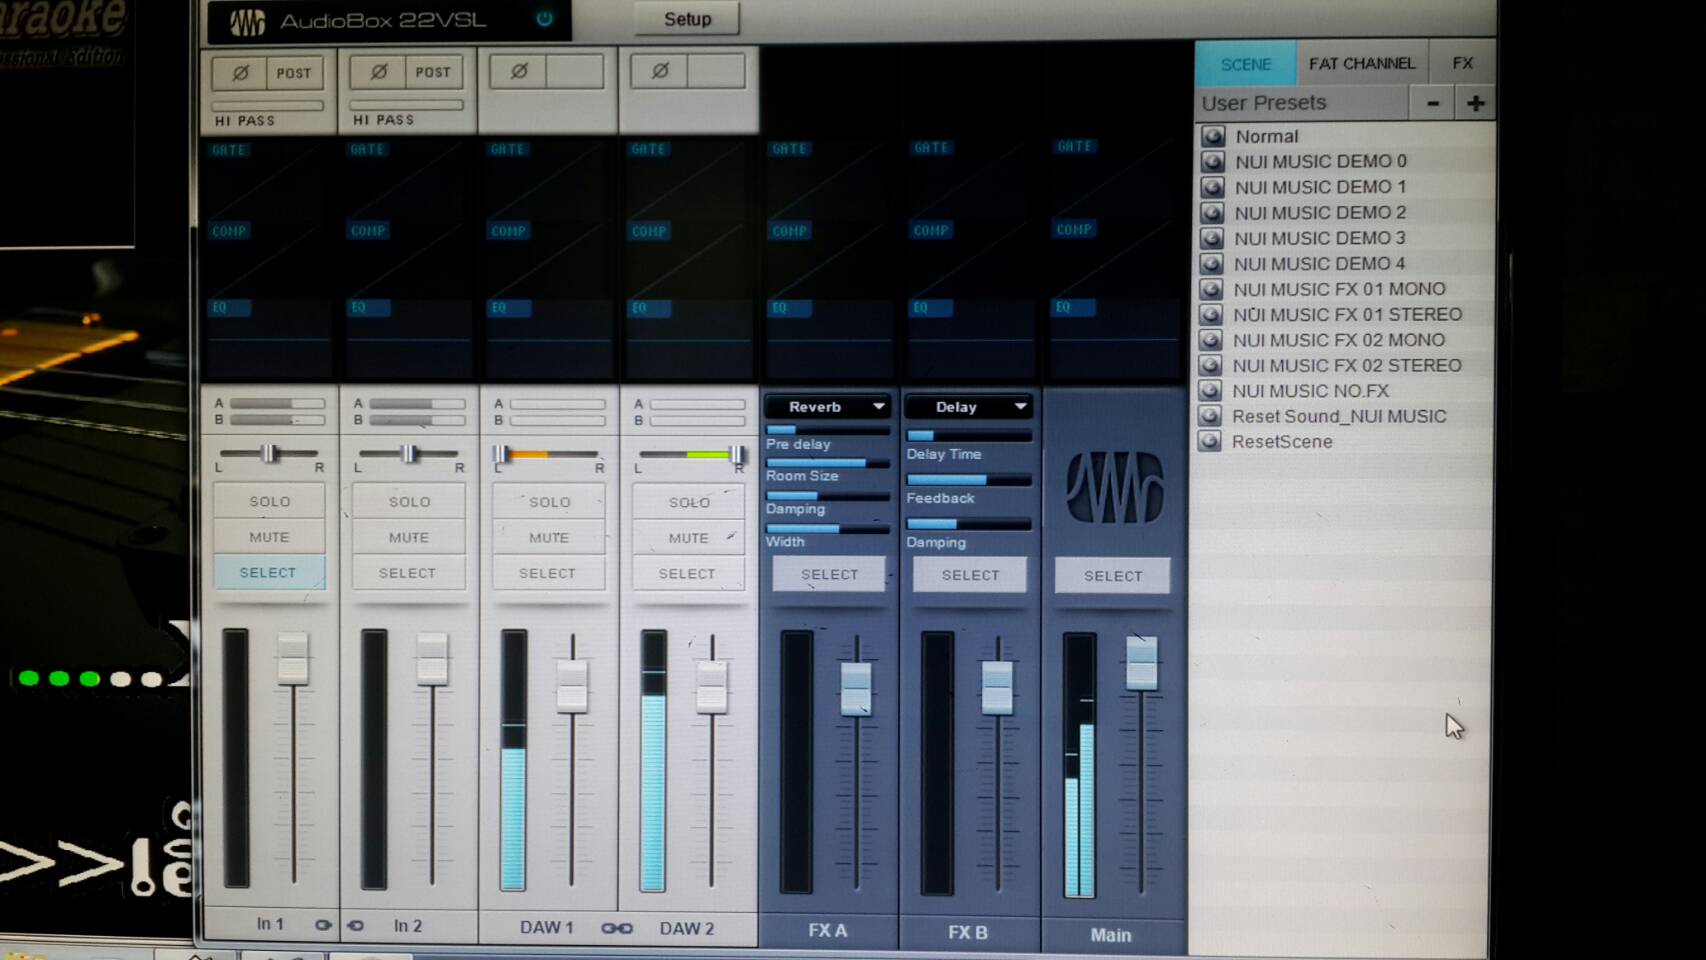Click the In 1 HI PASS slider
This screenshot has width=1706, height=960.
coord(268,105)
